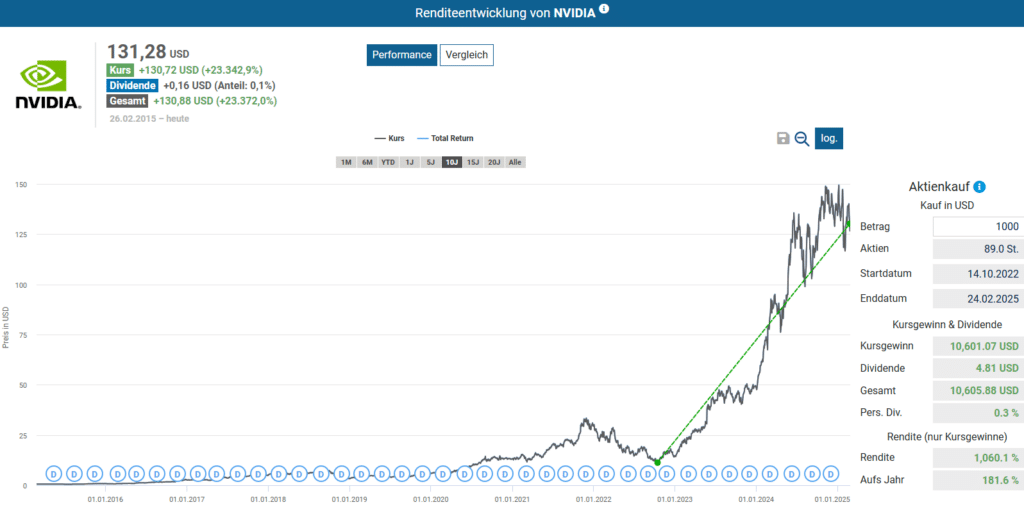Open the Aktienkauf info icon
Screen dimensions: 1024x507
pos(979,187)
